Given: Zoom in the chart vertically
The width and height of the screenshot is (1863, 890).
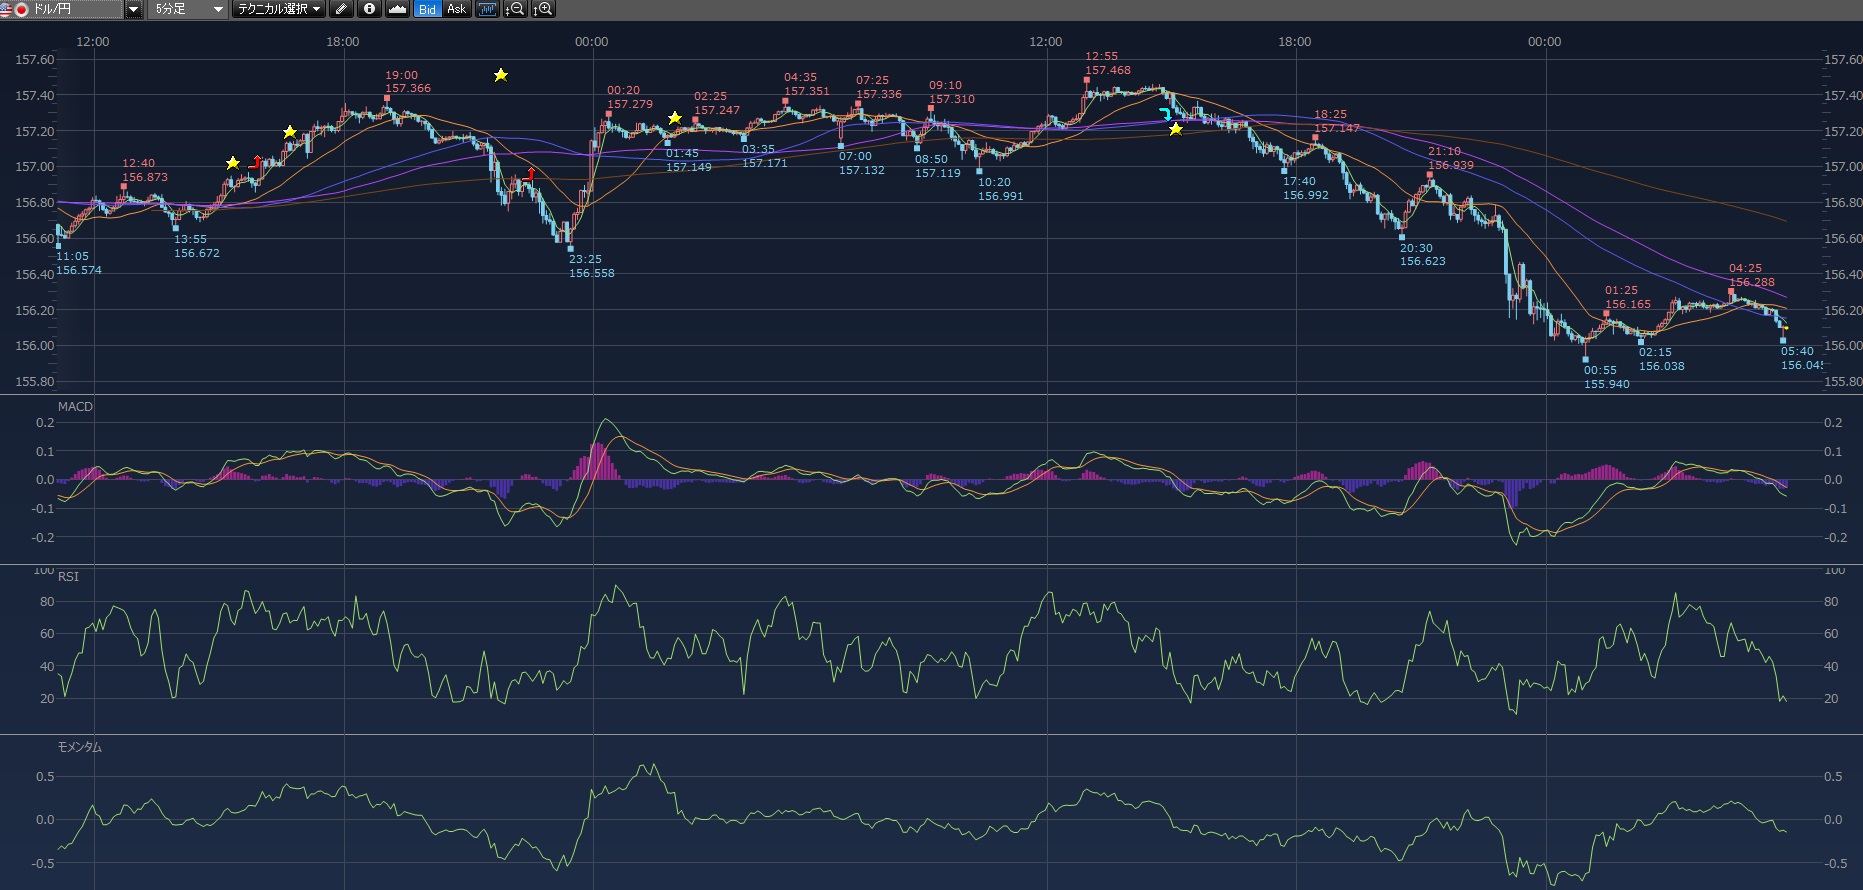Looking at the screenshot, I should click(x=543, y=9).
